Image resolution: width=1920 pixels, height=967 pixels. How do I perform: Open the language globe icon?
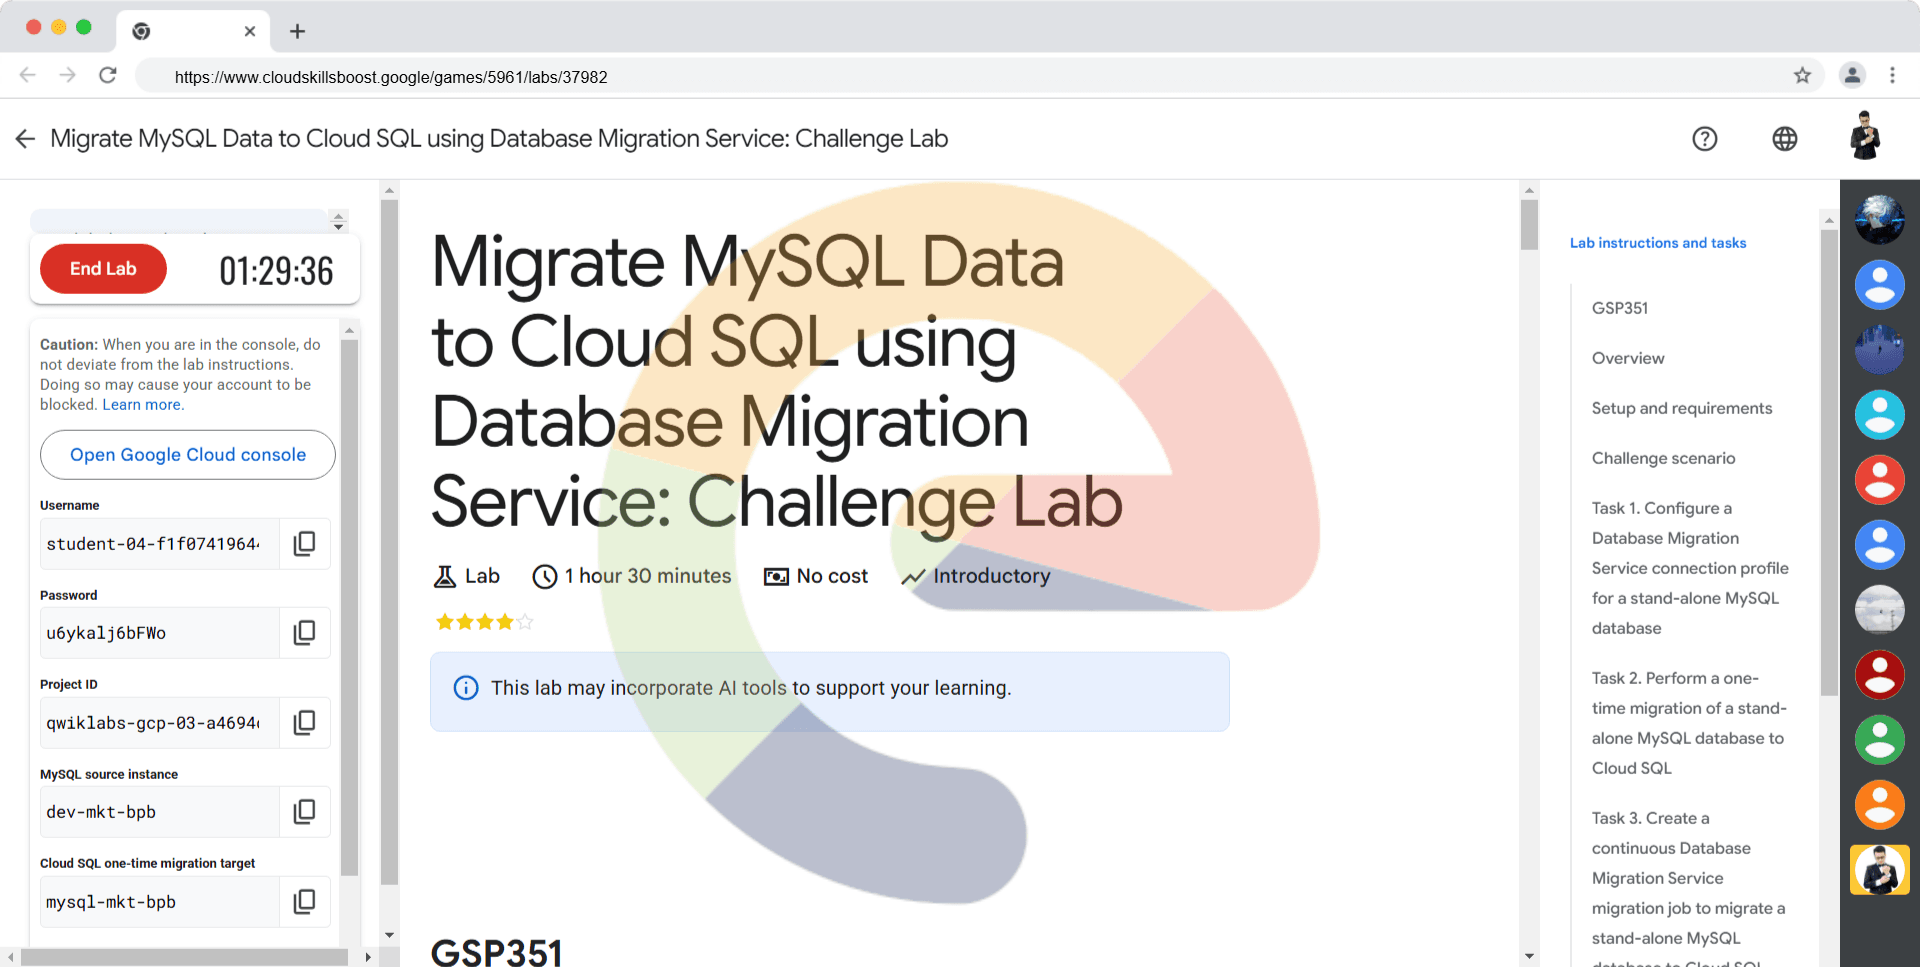[x=1785, y=139]
